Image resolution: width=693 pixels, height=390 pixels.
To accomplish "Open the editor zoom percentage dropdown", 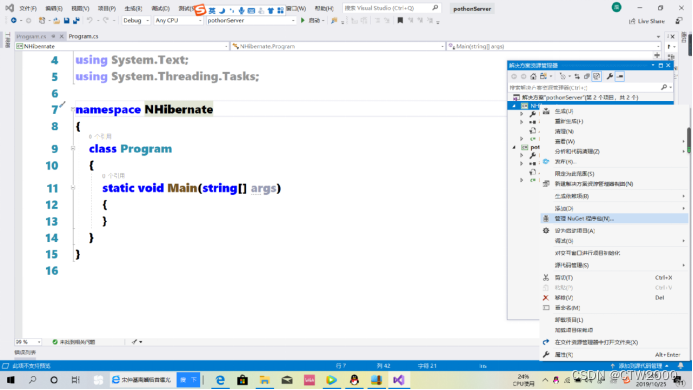I will click(28, 342).
